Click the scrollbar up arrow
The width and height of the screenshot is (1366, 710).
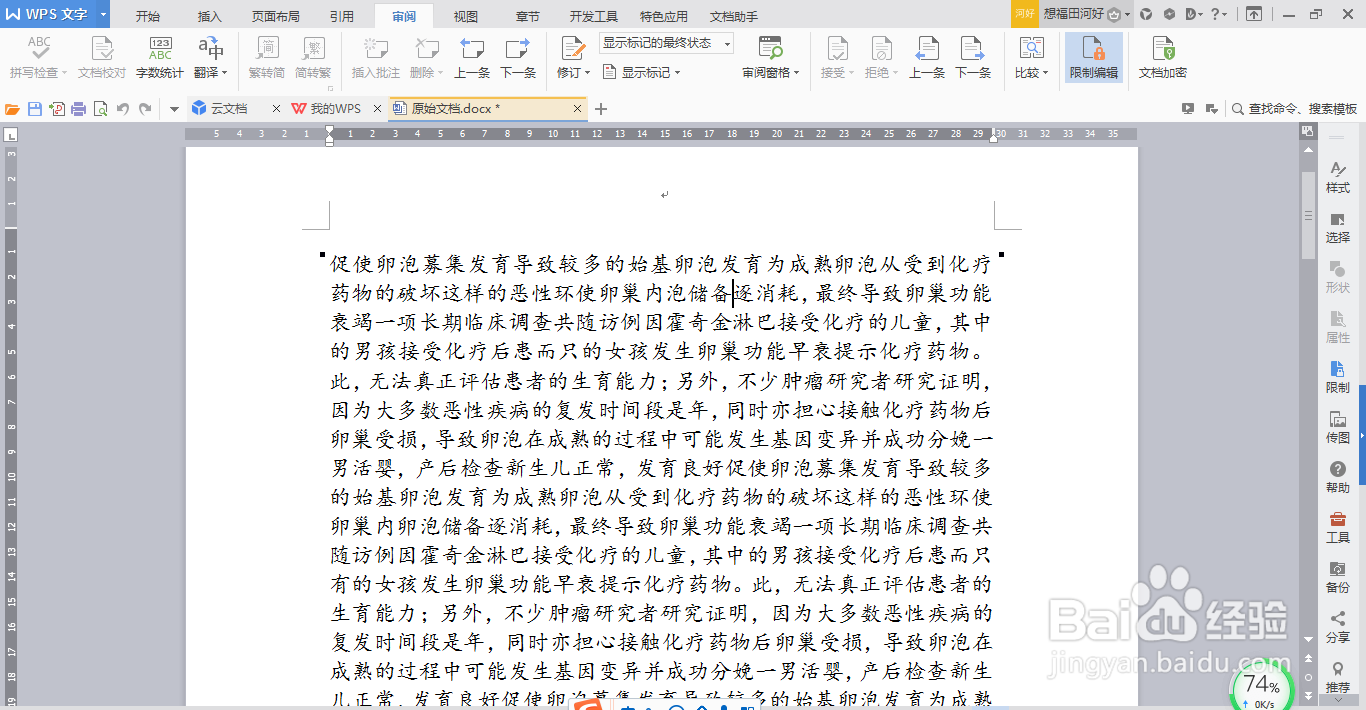pyautogui.click(x=1308, y=149)
